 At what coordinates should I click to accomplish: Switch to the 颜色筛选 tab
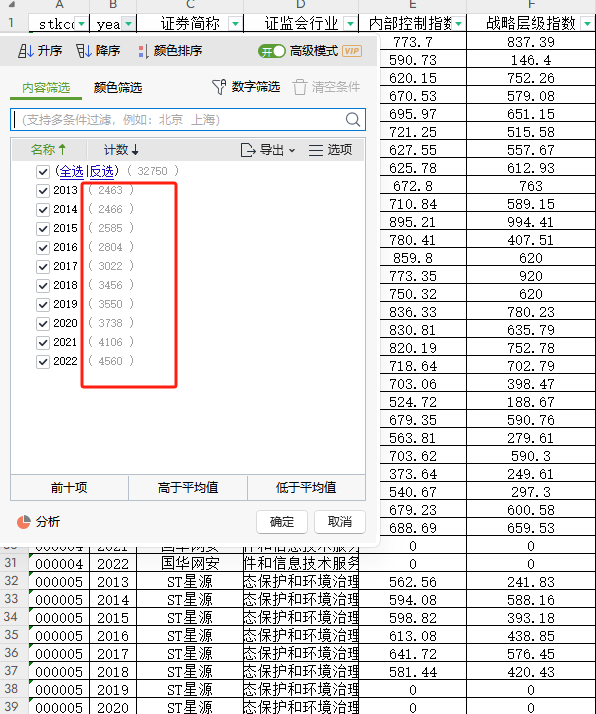(118, 87)
